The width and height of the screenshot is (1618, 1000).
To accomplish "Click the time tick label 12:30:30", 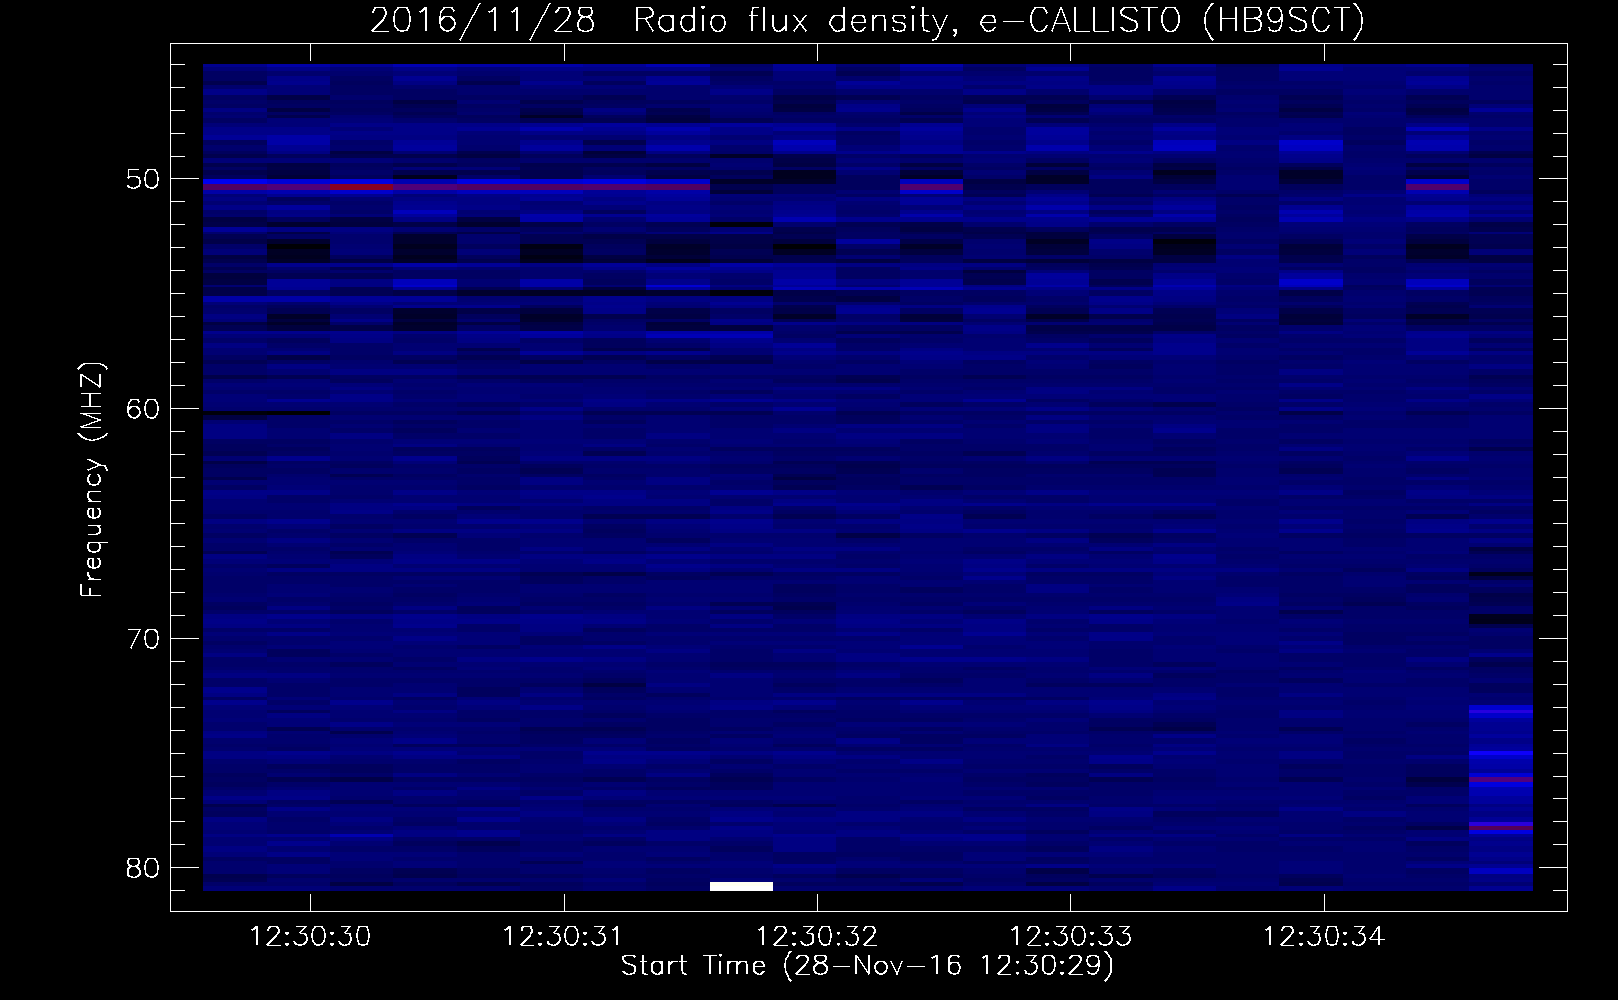I will click(x=310, y=937).
